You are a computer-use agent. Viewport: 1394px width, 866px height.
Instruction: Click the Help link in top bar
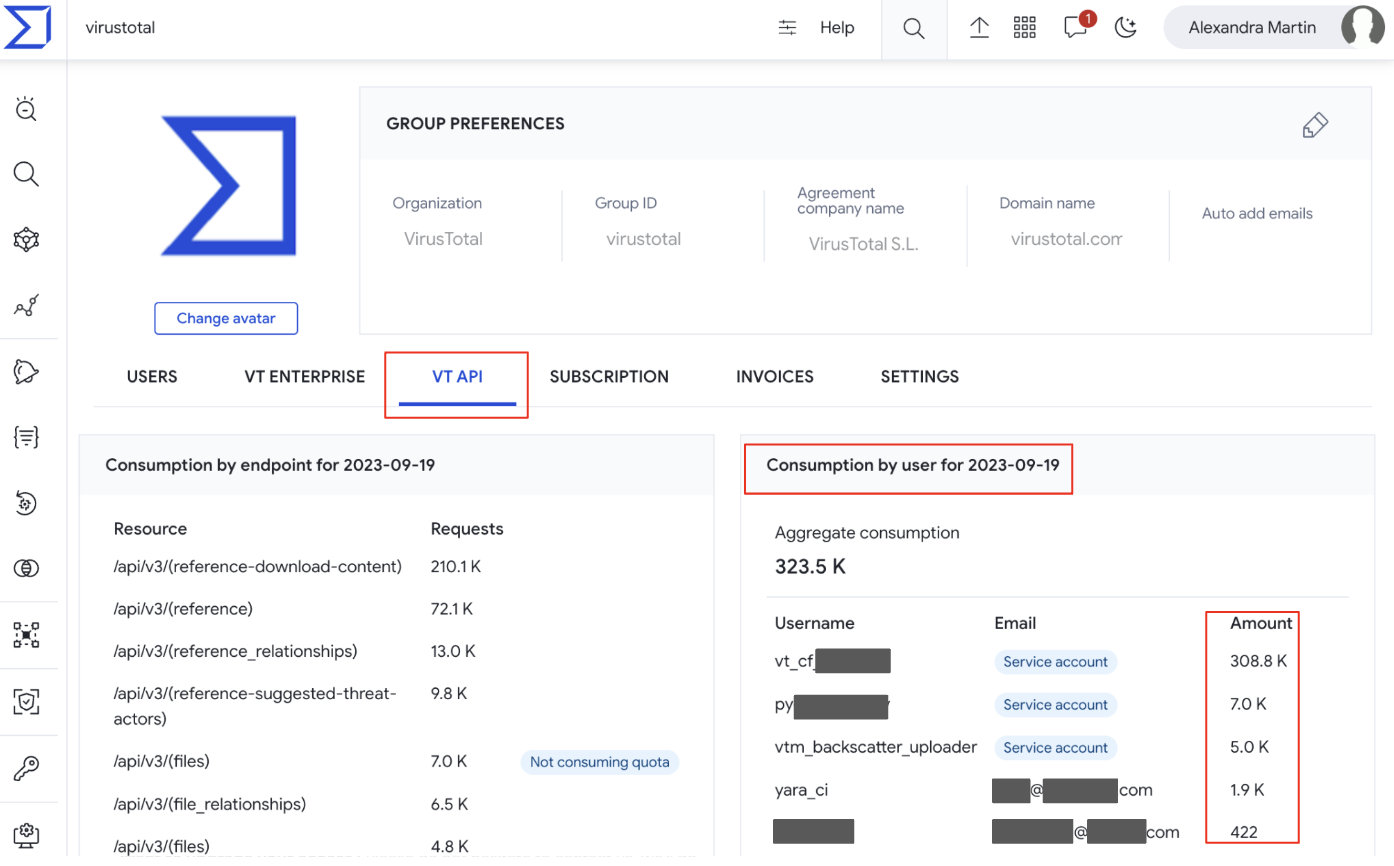837,28
